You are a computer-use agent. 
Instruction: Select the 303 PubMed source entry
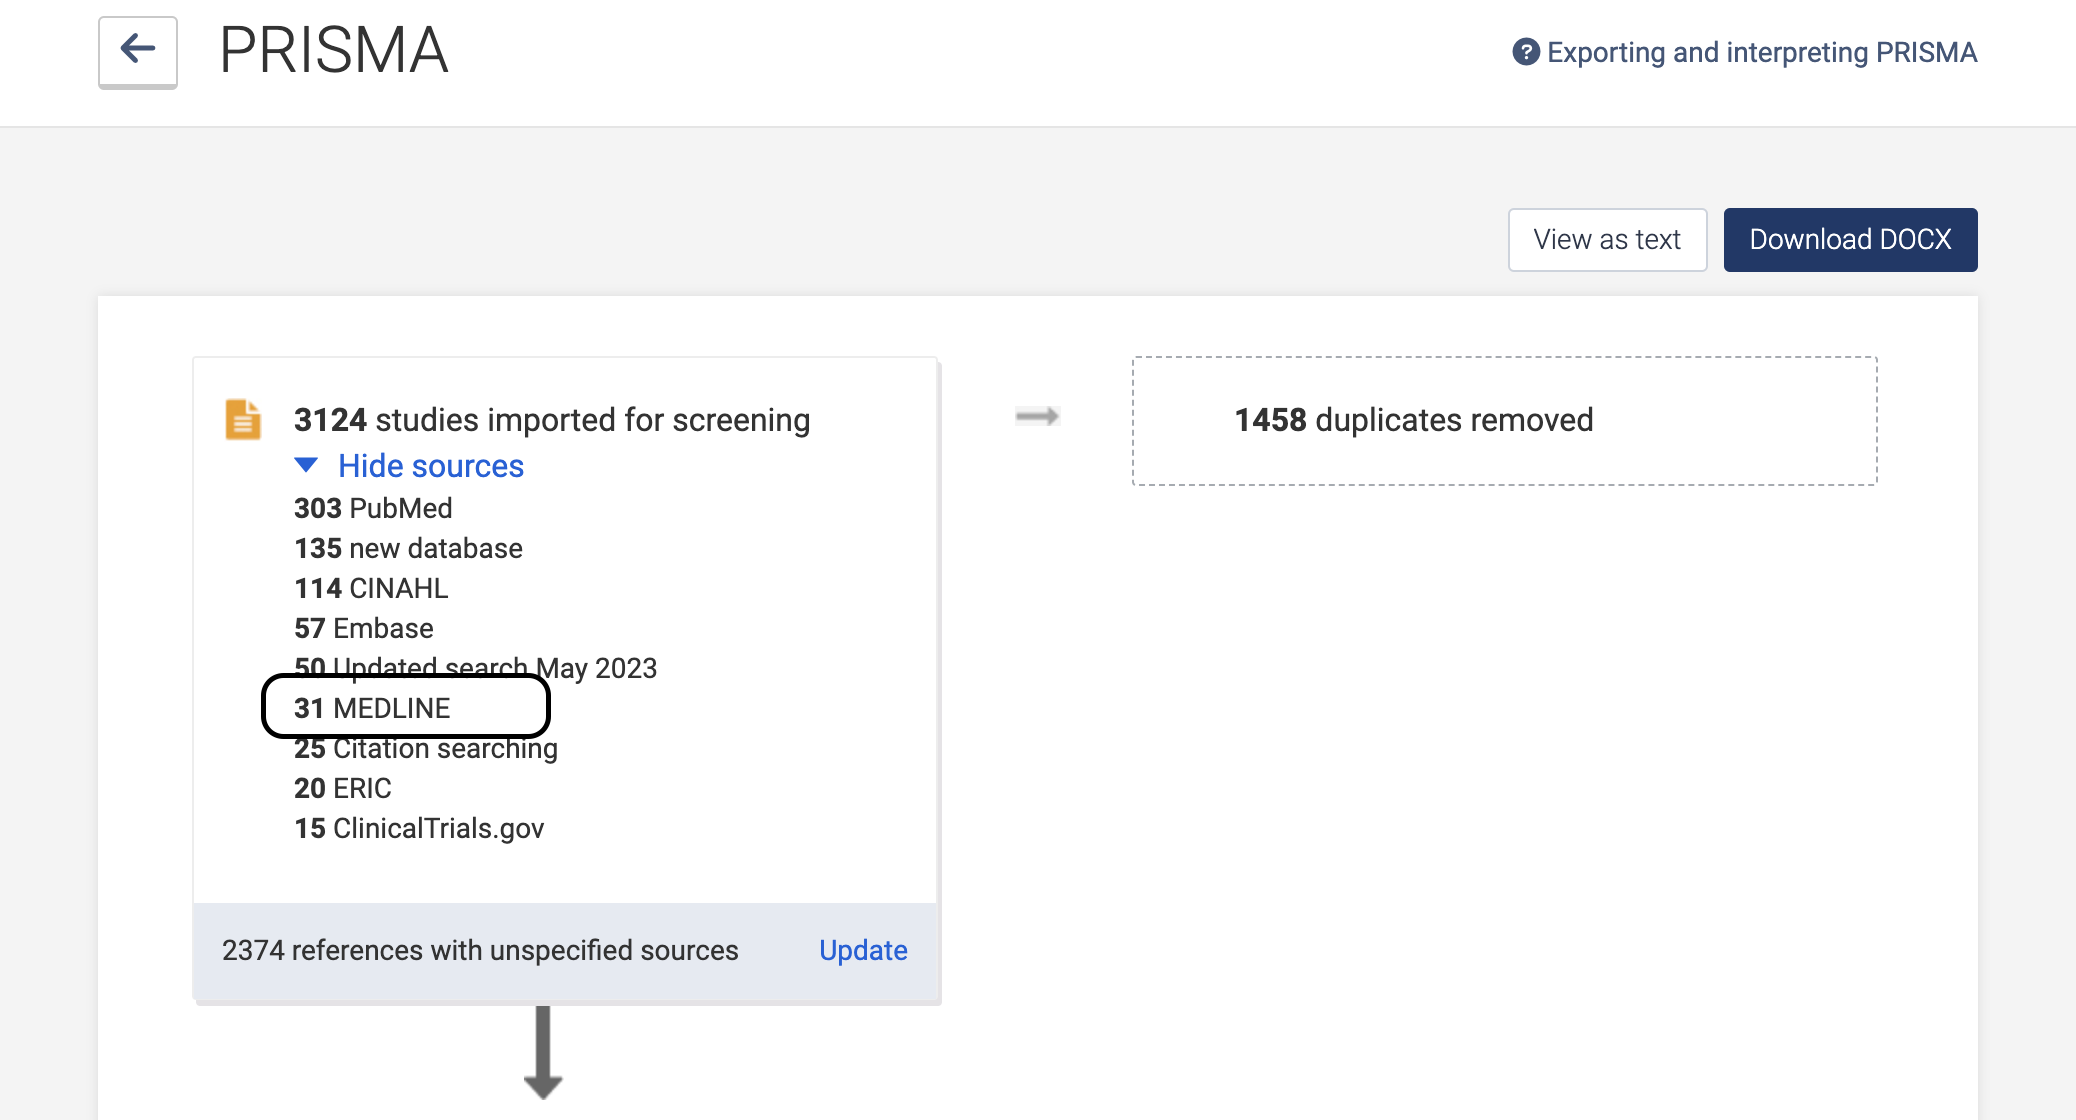pyautogui.click(x=373, y=508)
